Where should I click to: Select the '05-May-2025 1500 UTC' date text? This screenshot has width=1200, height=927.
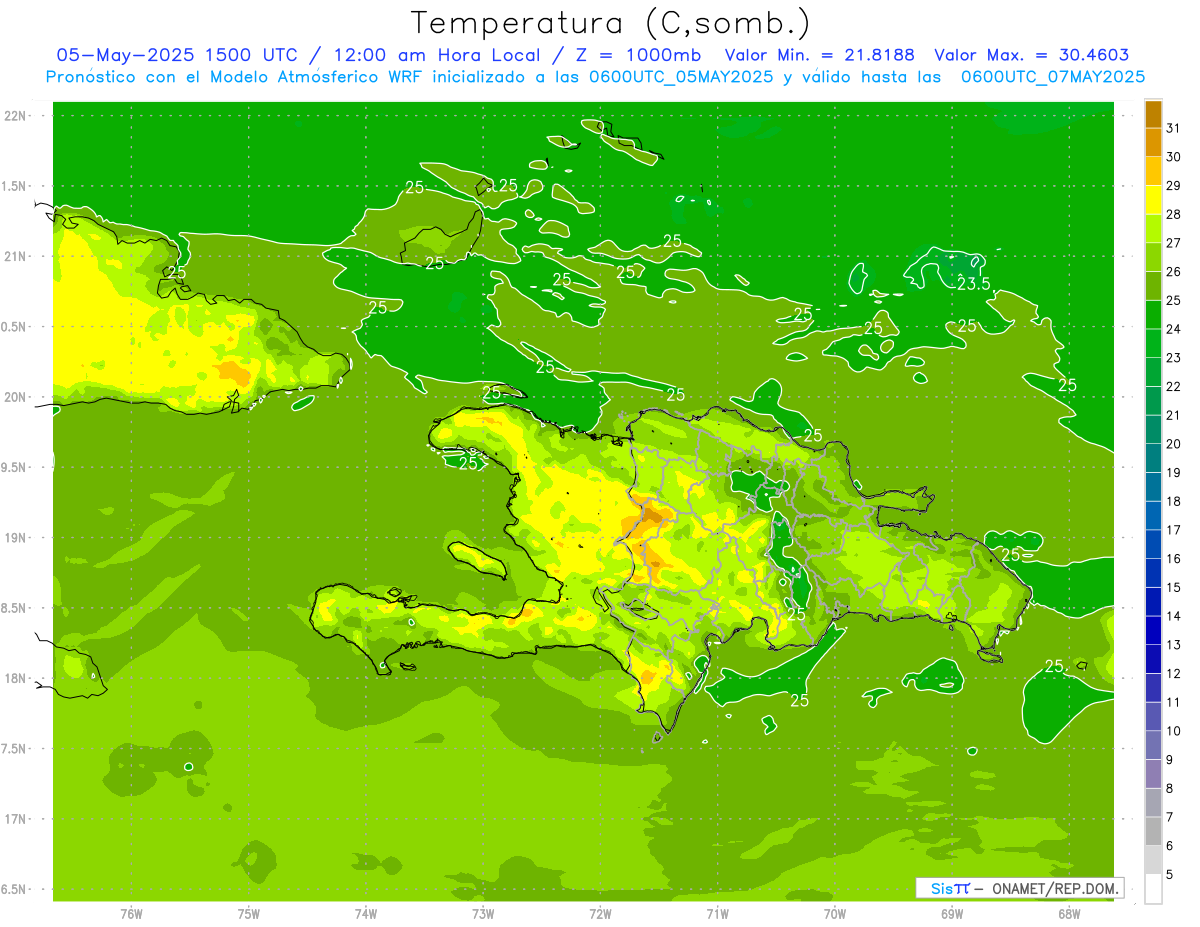(176, 55)
